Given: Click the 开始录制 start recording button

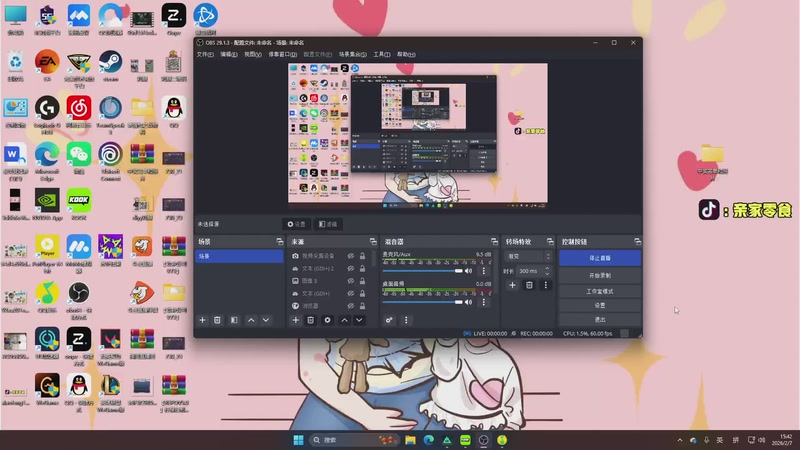Looking at the screenshot, I should click(600, 275).
